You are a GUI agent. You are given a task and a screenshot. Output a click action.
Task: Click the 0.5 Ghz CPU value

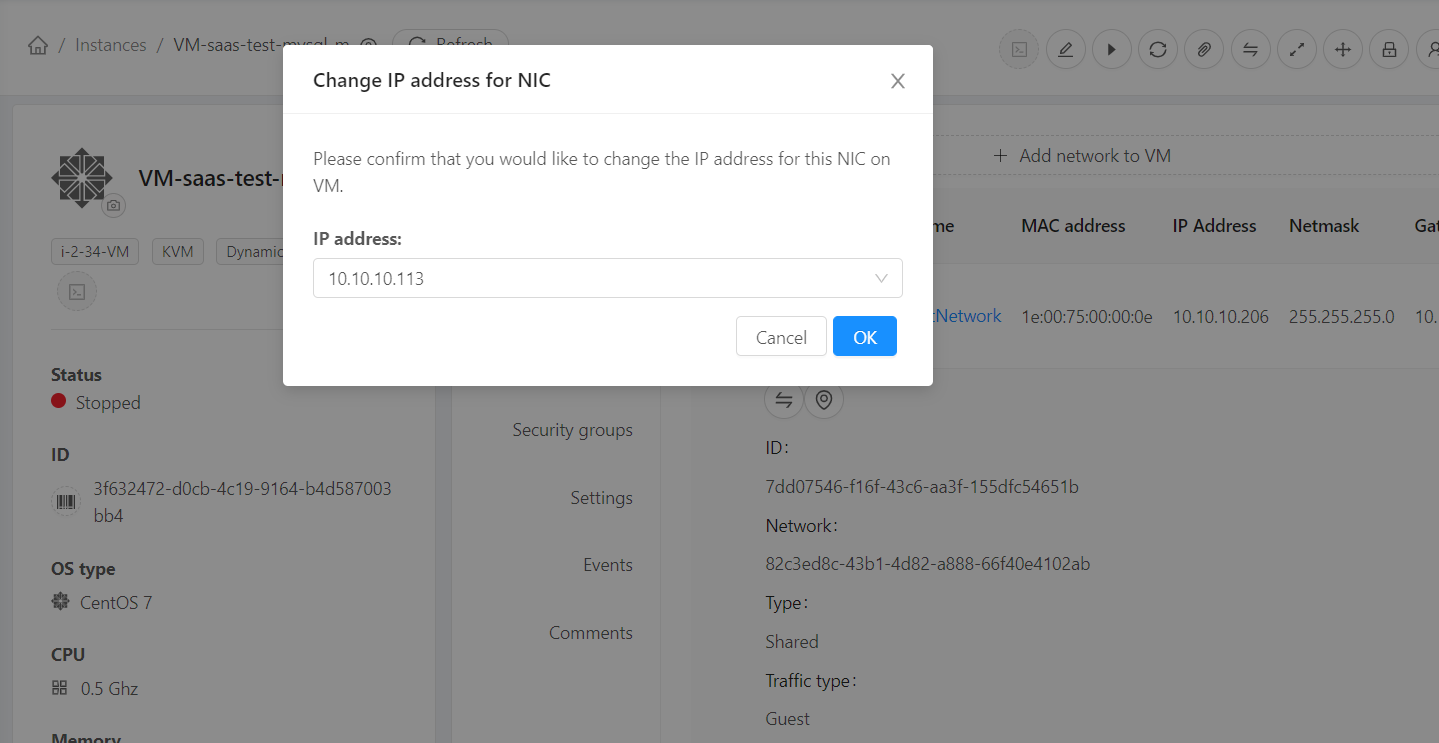click(x=109, y=689)
